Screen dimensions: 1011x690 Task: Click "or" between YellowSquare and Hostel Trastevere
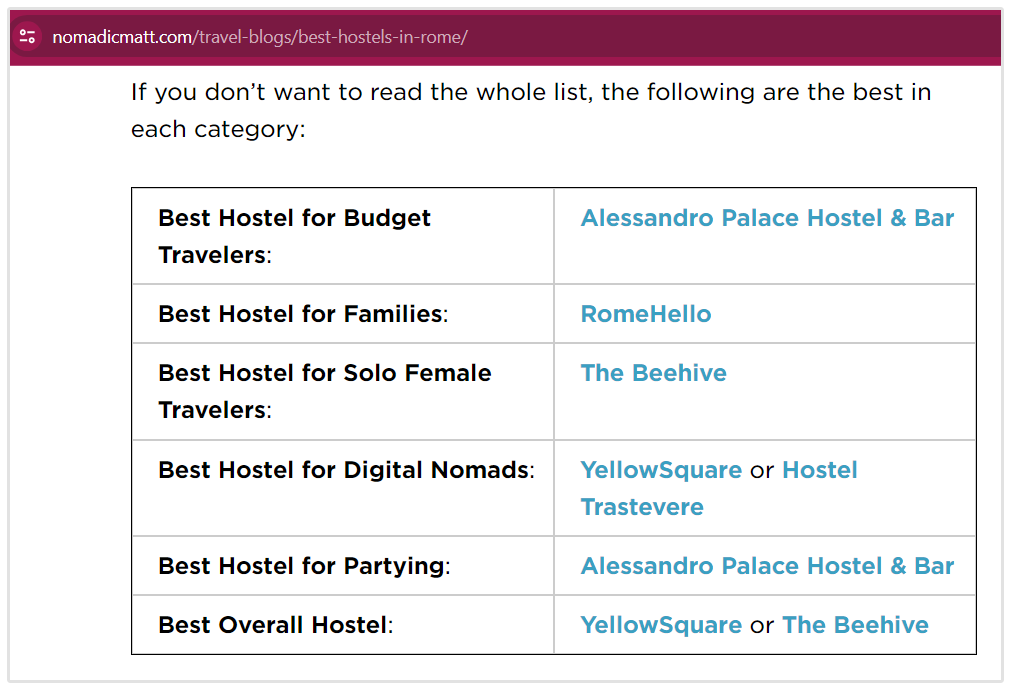762,470
